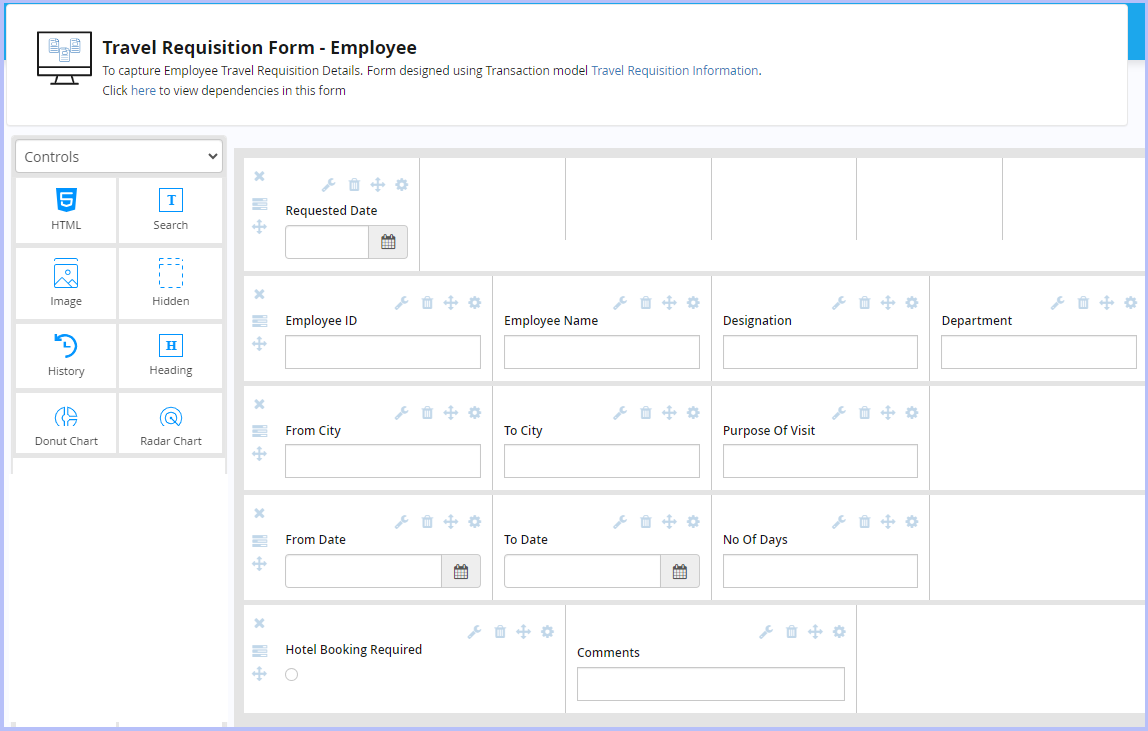
Task: Click the Purpose Of Visit input box
Action: pos(820,461)
